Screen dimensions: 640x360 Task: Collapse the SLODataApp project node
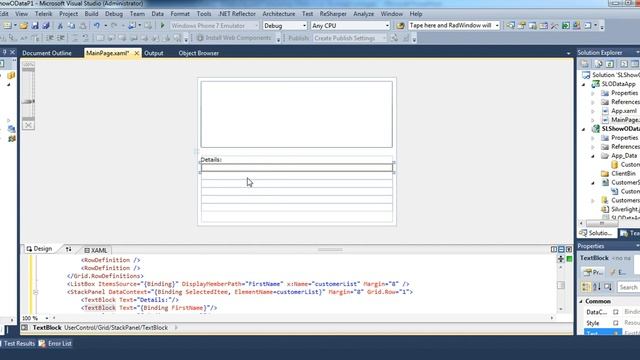583,84
